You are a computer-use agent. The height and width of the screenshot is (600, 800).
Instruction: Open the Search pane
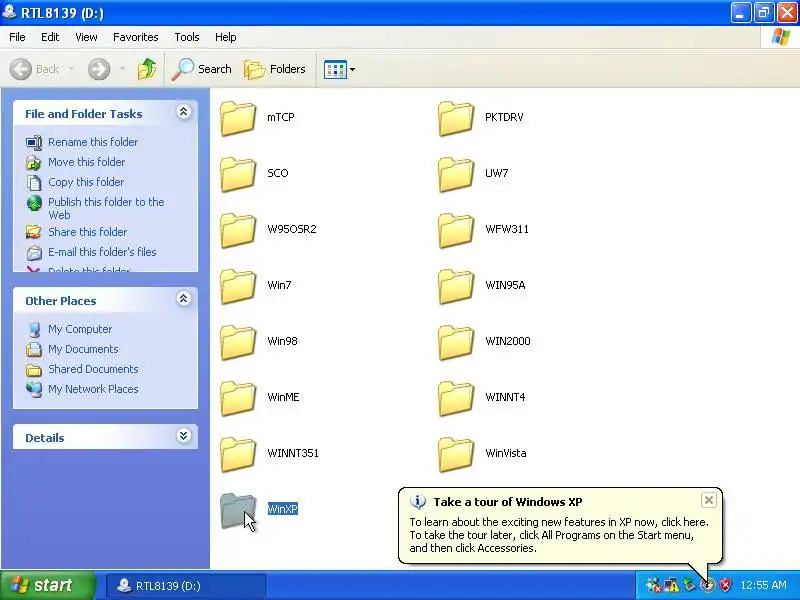[x=202, y=69]
